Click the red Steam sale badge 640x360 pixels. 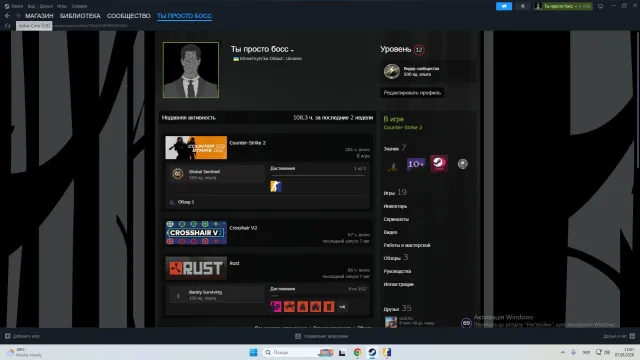[439, 164]
